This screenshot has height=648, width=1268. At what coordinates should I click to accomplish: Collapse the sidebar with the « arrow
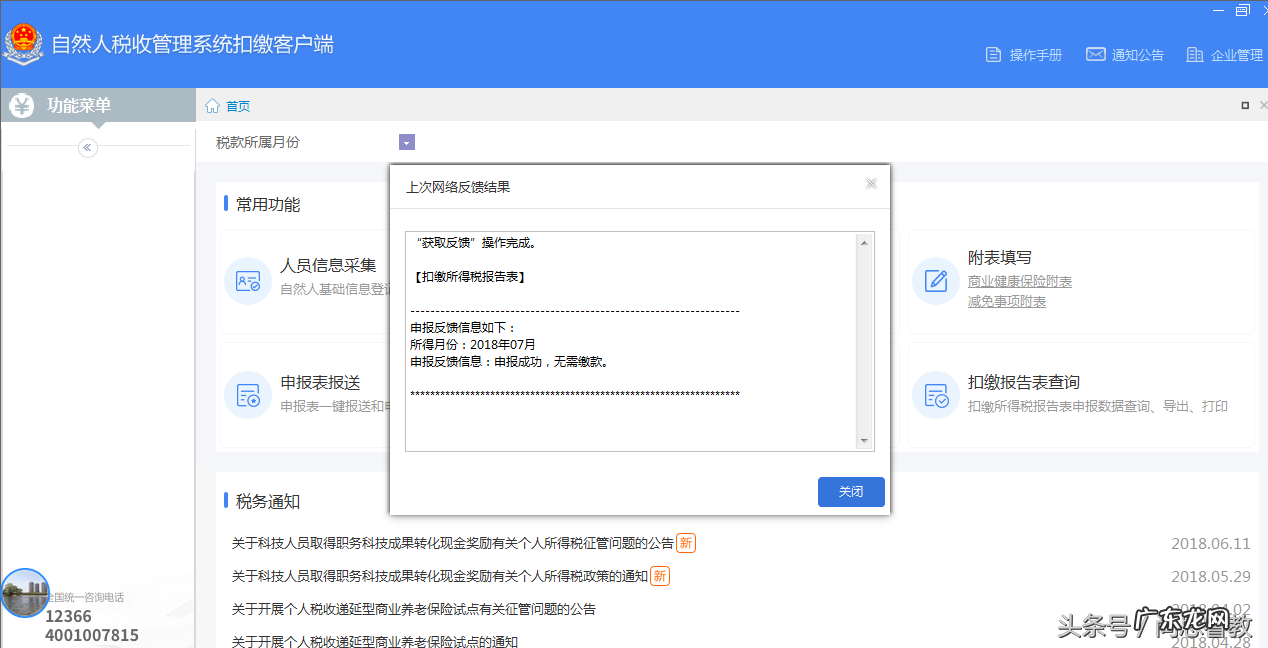click(x=87, y=147)
